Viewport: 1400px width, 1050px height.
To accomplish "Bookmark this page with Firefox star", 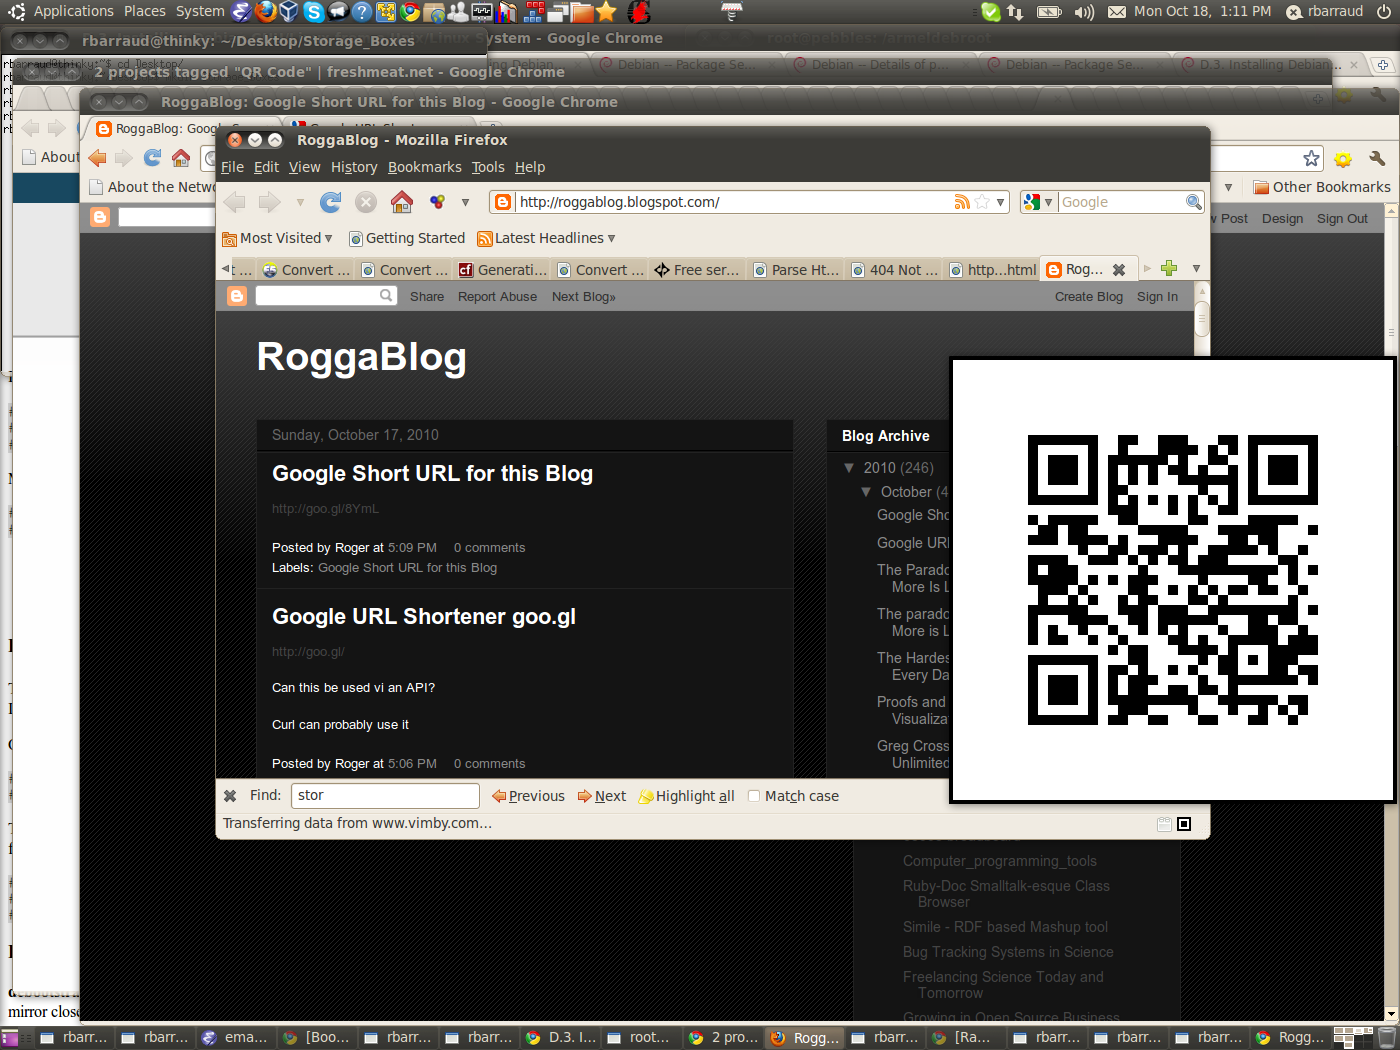I will coord(982,202).
